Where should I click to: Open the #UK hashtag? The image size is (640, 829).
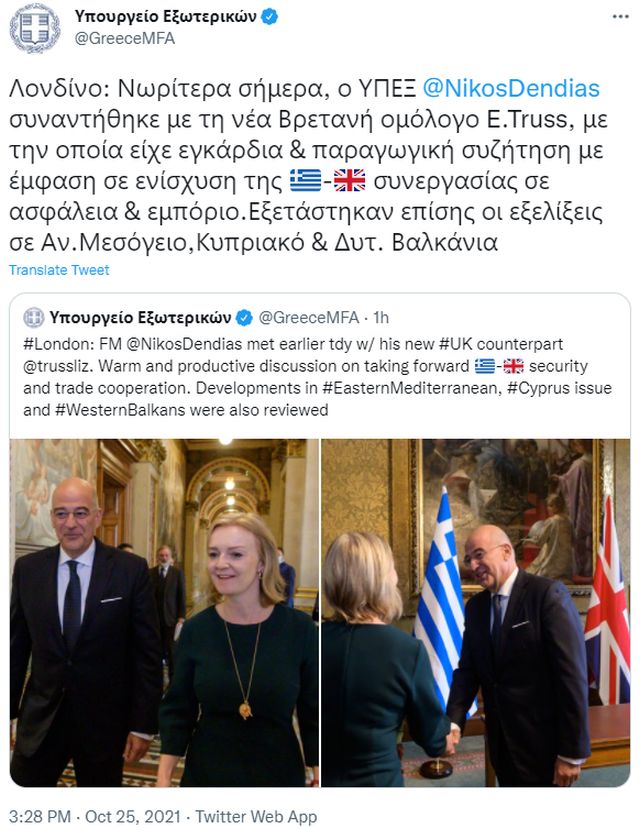456,344
